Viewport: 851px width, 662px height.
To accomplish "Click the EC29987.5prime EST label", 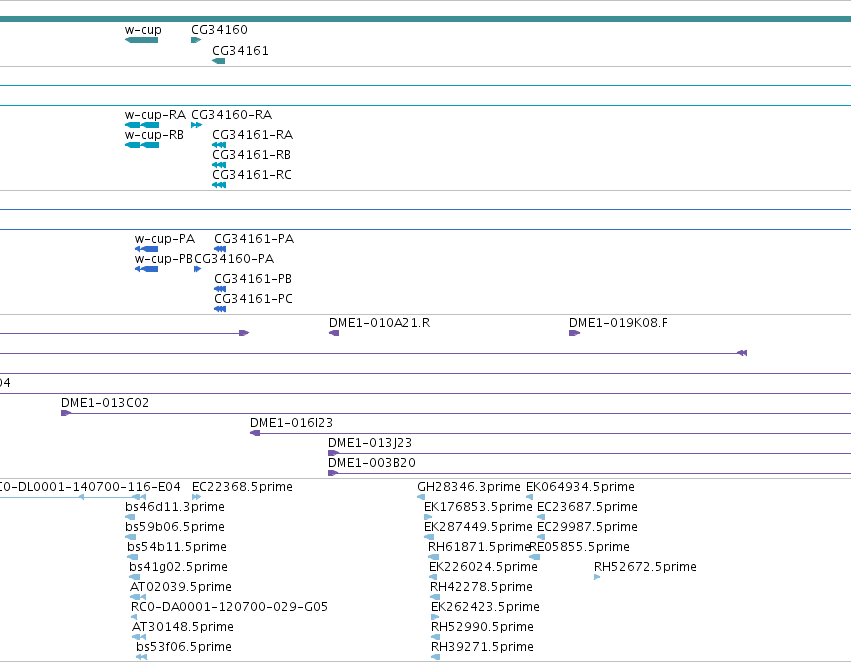I will click(x=587, y=527).
